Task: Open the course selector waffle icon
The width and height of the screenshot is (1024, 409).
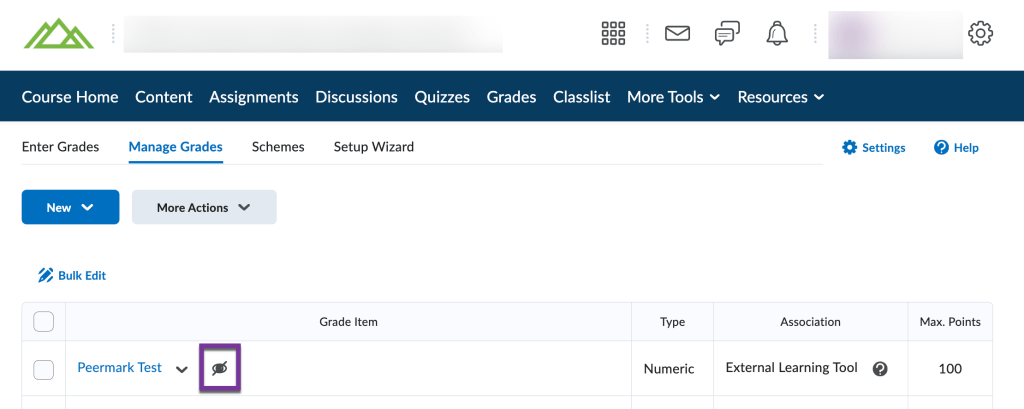Action: (613, 34)
